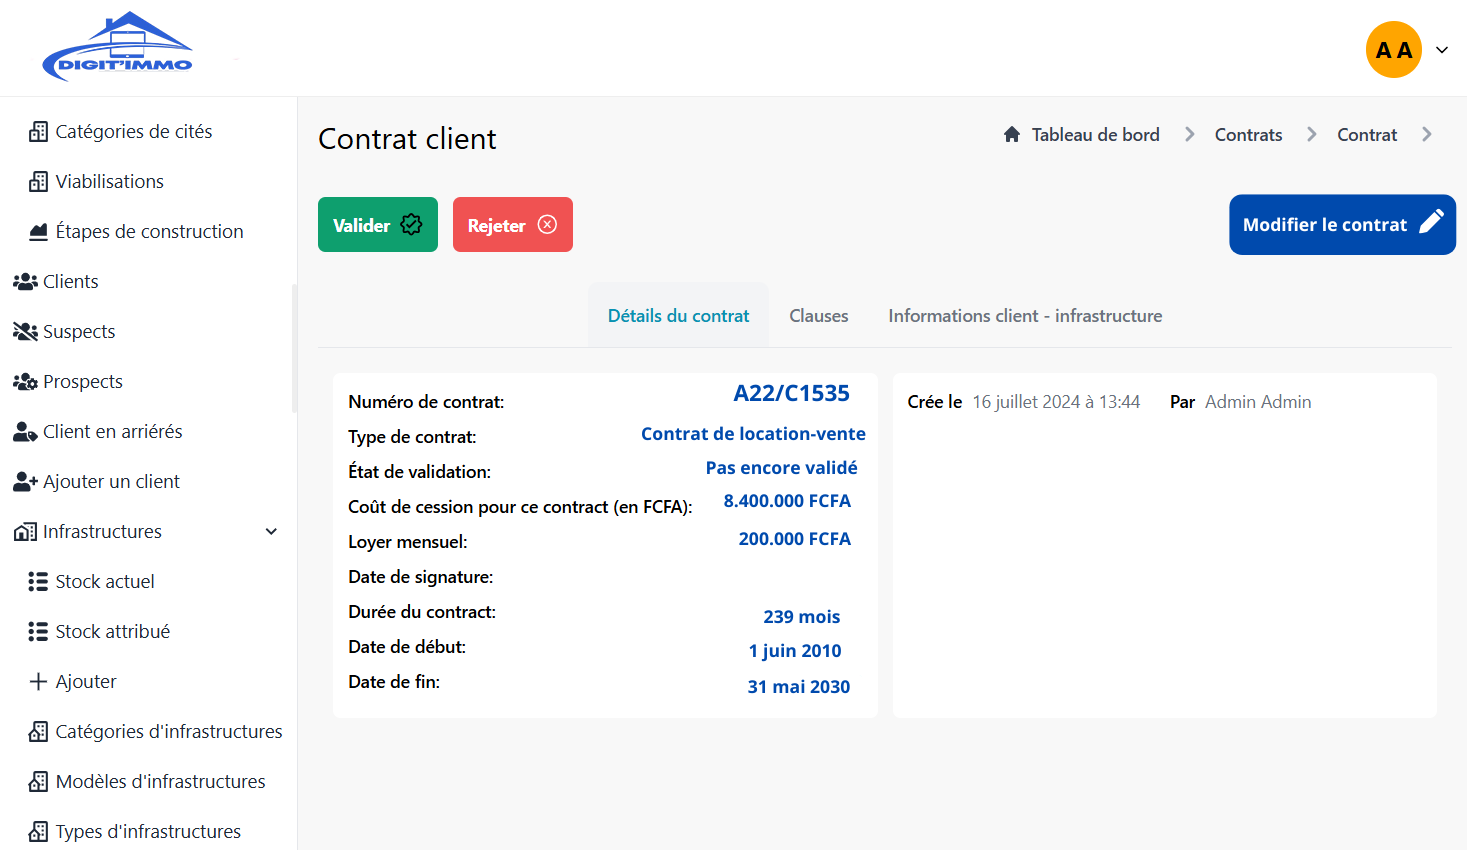This screenshot has height=850, width=1467.
Task: Open the AA user account dropdown
Action: click(x=1442, y=50)
